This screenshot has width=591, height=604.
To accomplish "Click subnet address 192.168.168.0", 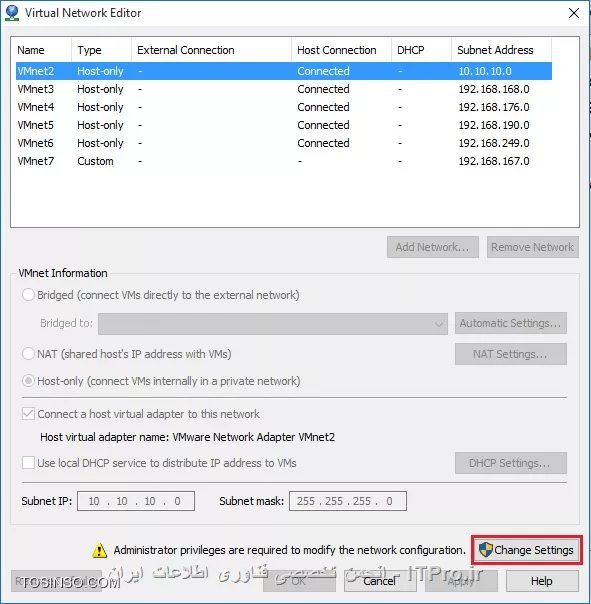I will [494, 89].
